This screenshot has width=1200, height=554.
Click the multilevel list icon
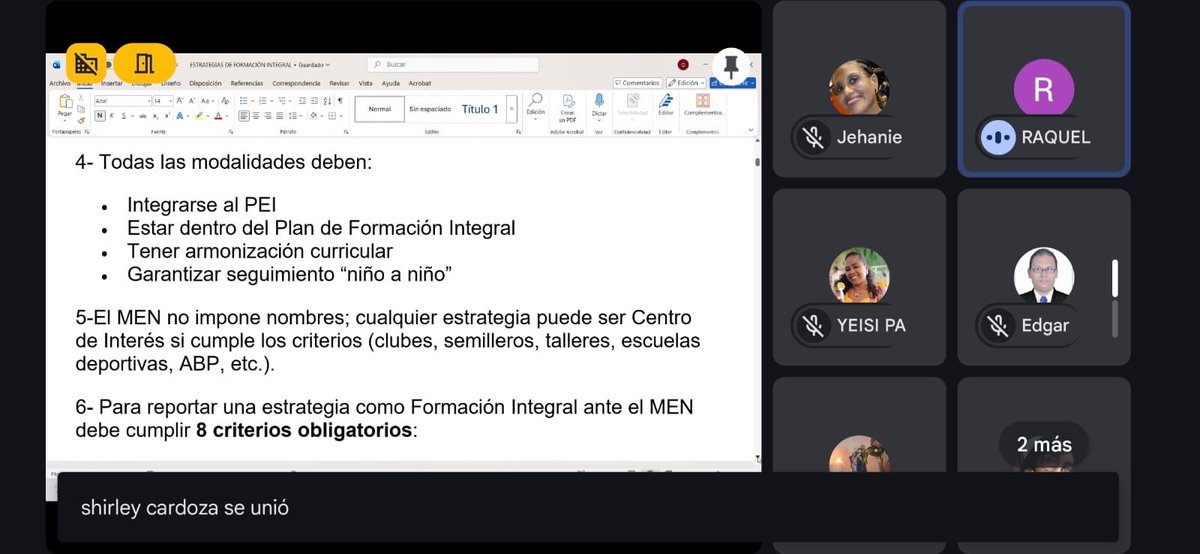coord(282,101)
